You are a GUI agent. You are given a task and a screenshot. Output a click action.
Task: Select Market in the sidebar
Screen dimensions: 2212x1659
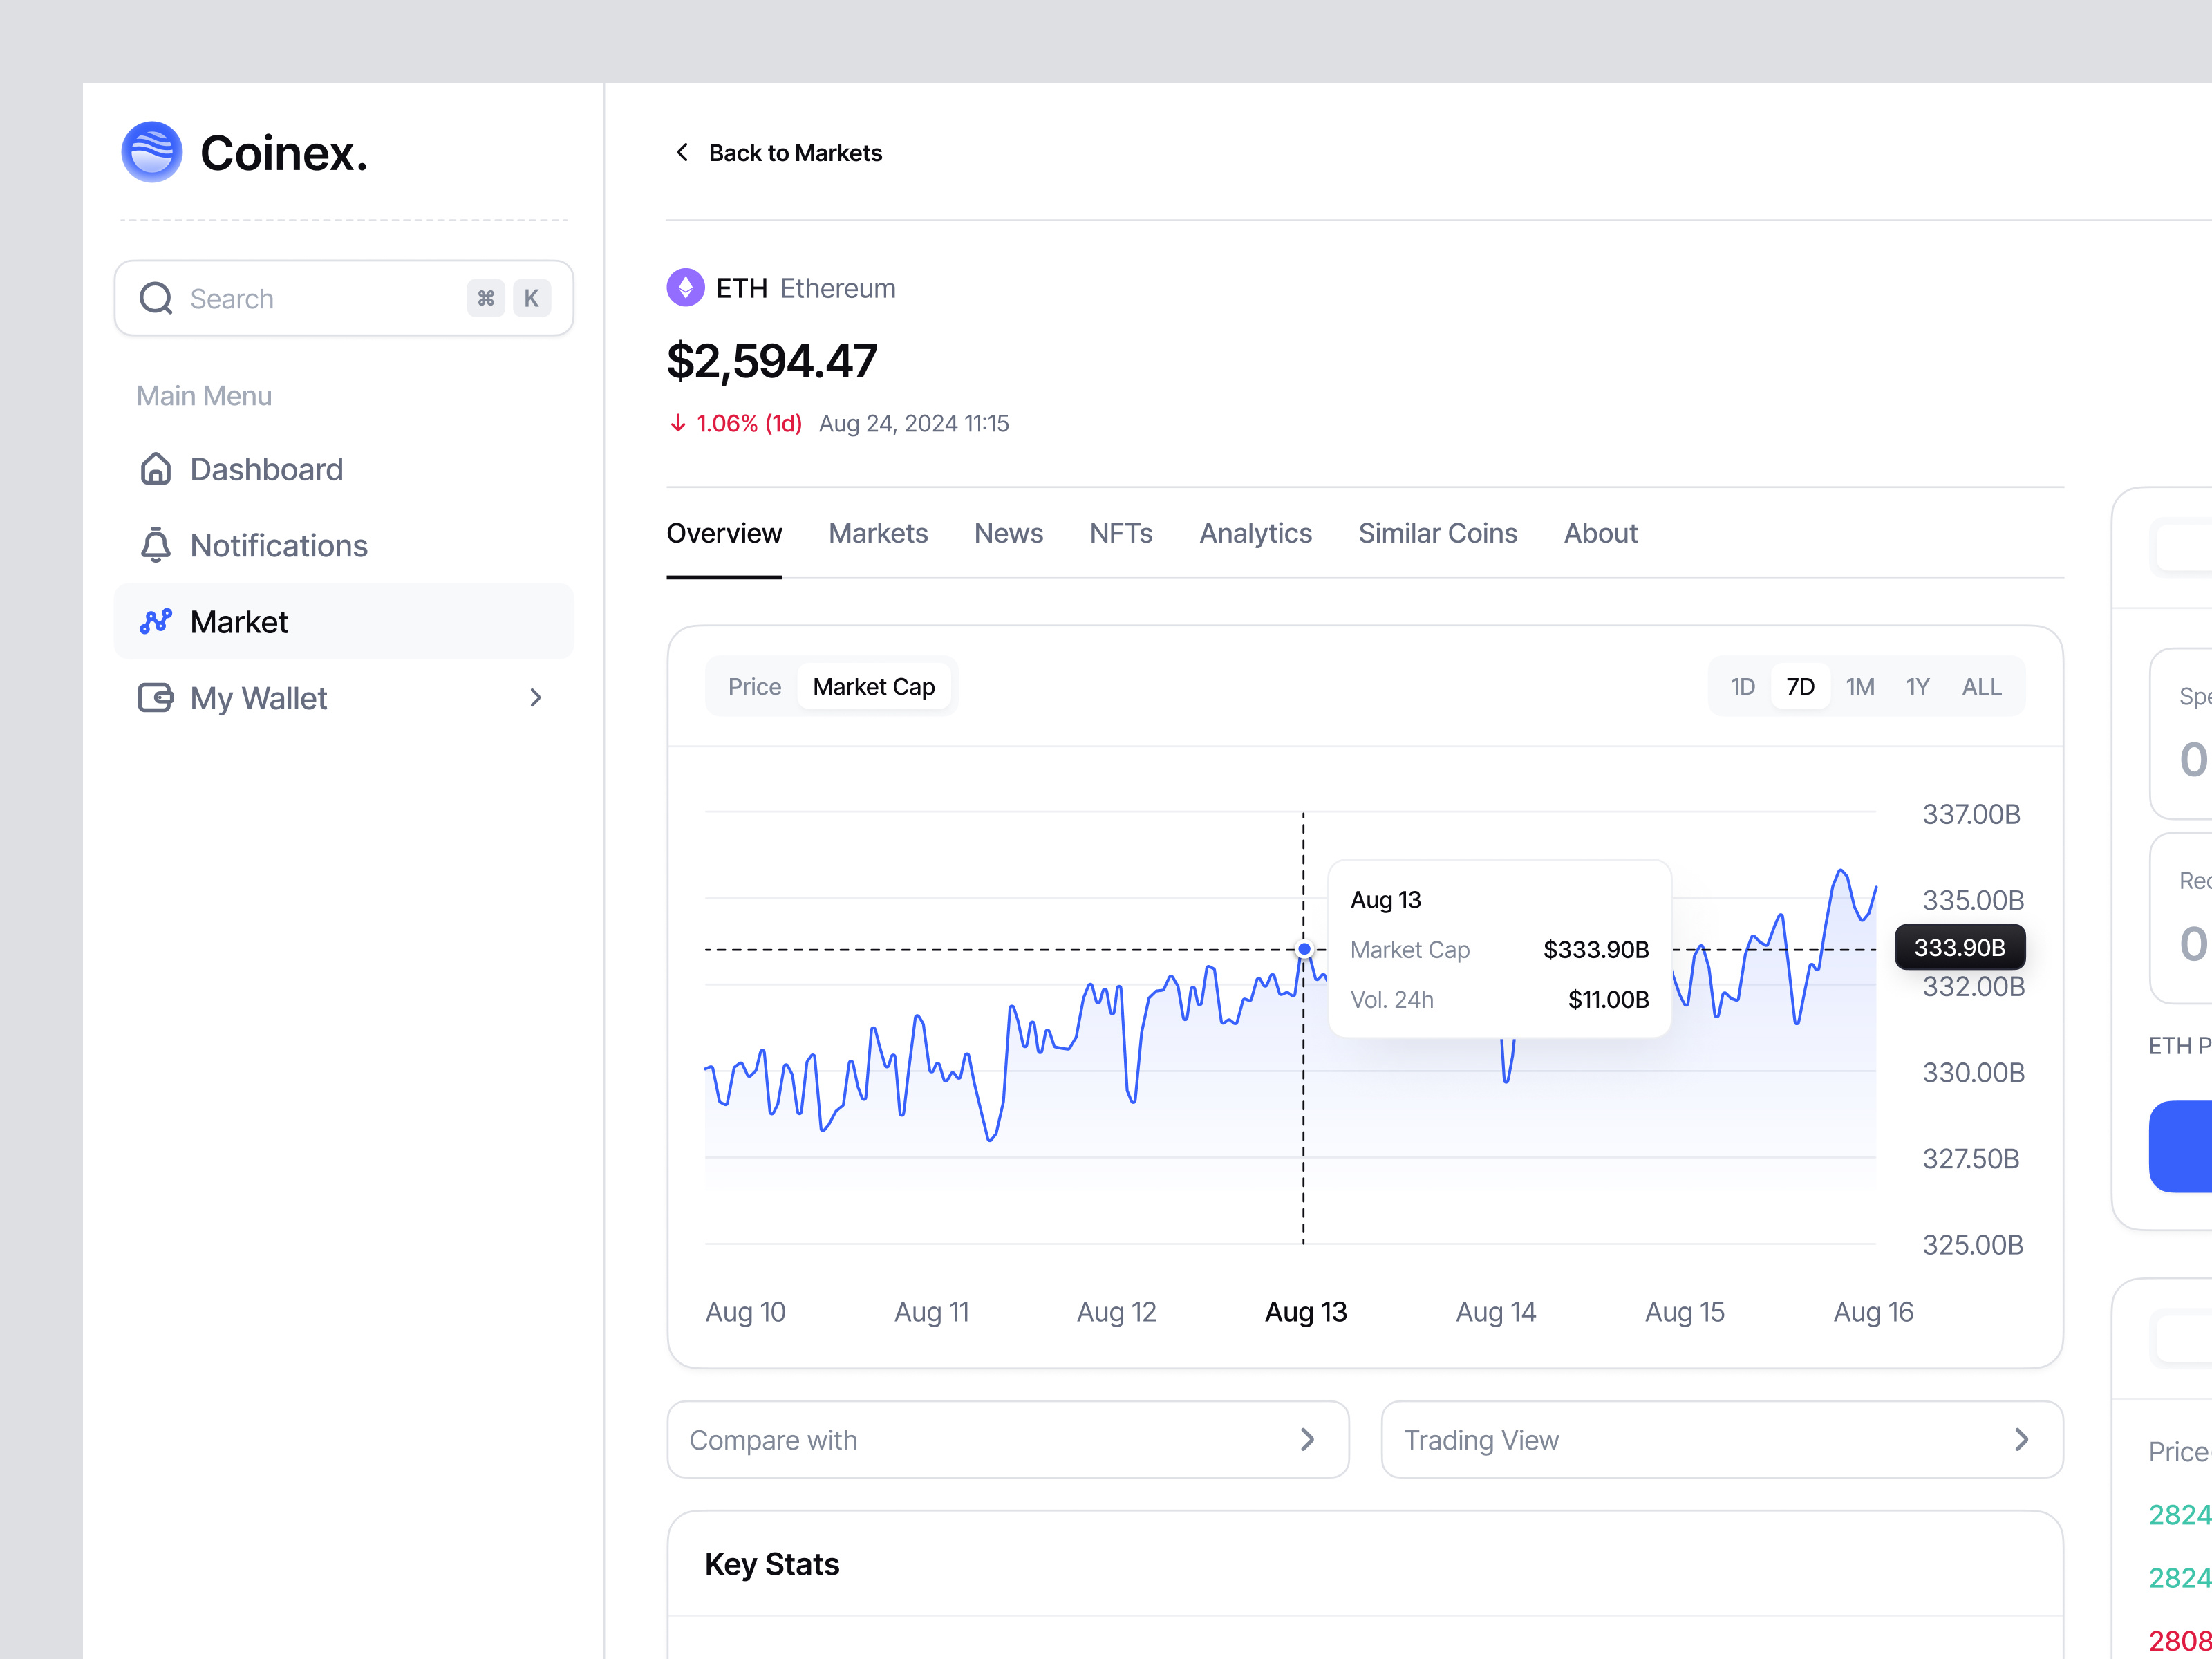[x=344, y=622]
